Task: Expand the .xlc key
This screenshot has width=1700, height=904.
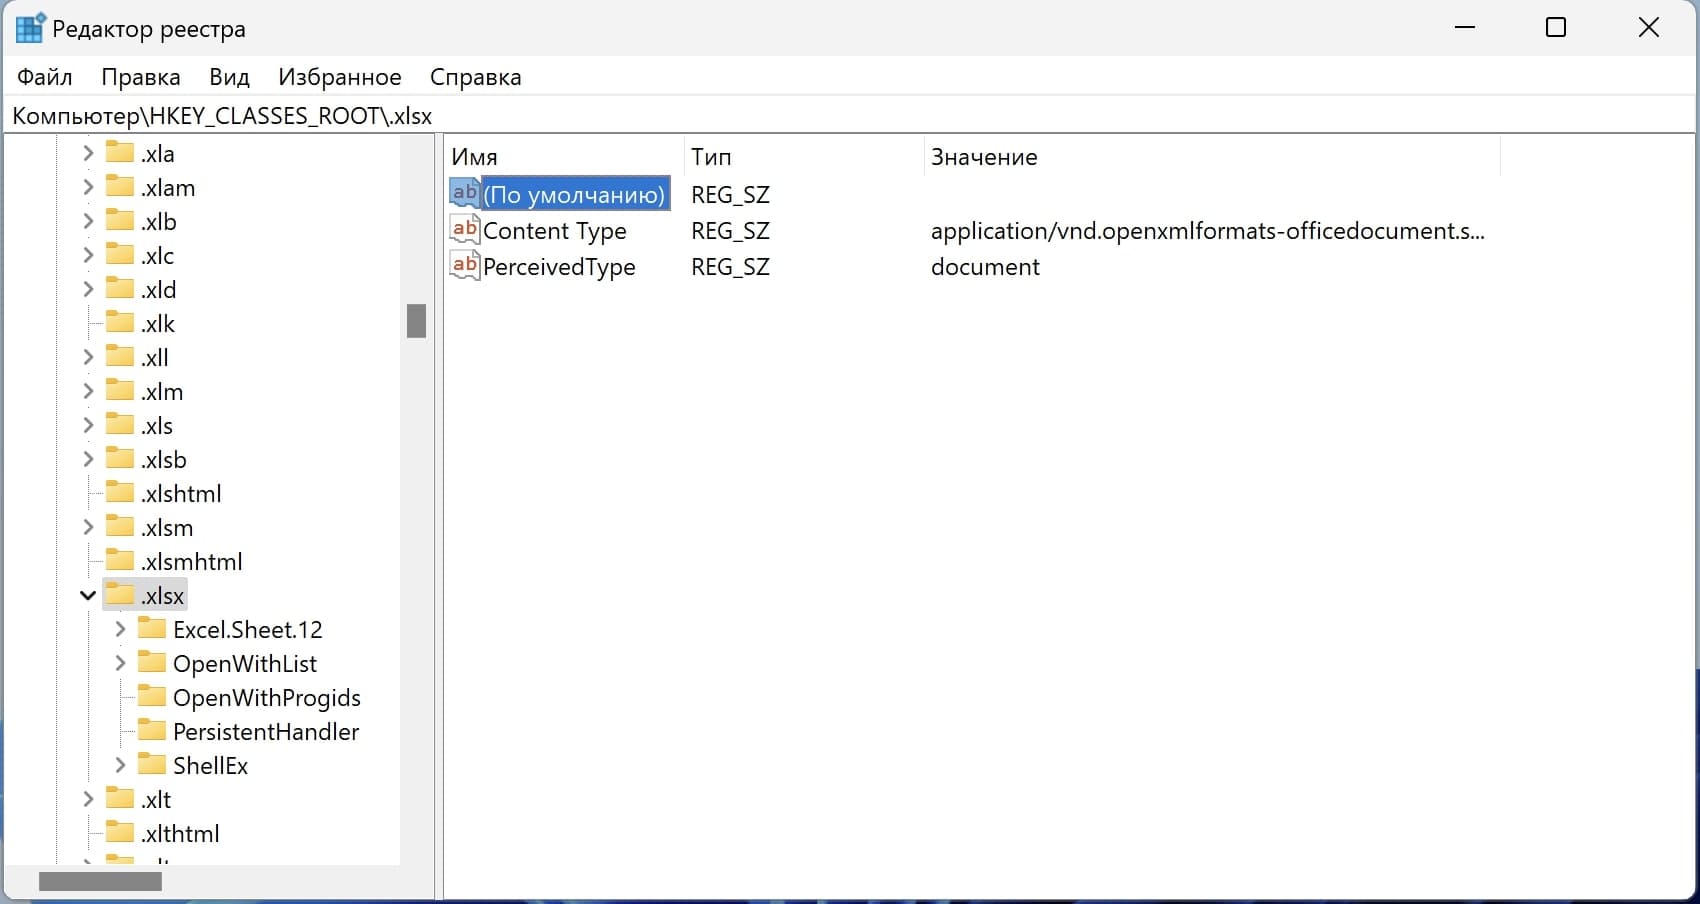Action: pos(88,255)
